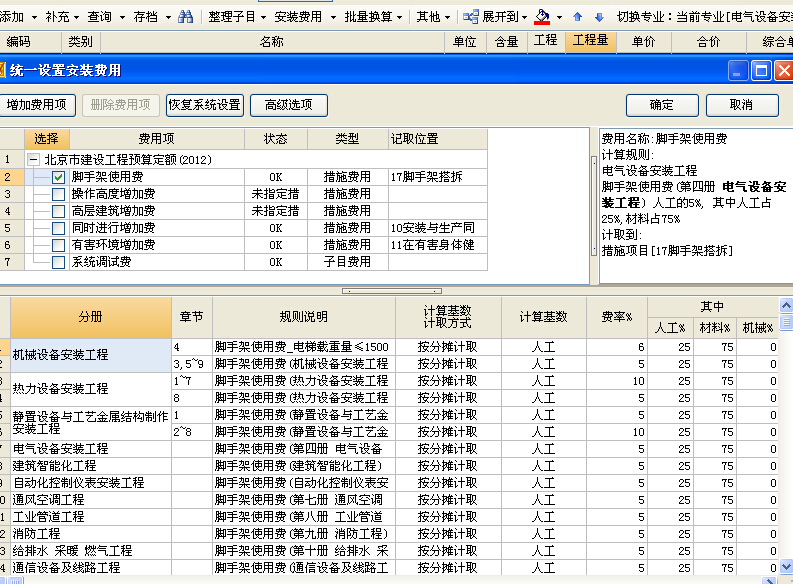
Task: Click the 删除费用项 button
Action: pyautogui.click(x=121, y=105)
